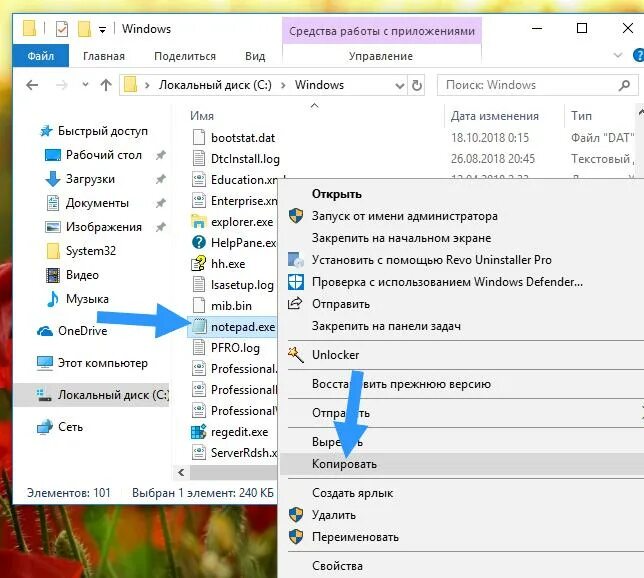Select the regedit.exe file icon

pos(199,432)
